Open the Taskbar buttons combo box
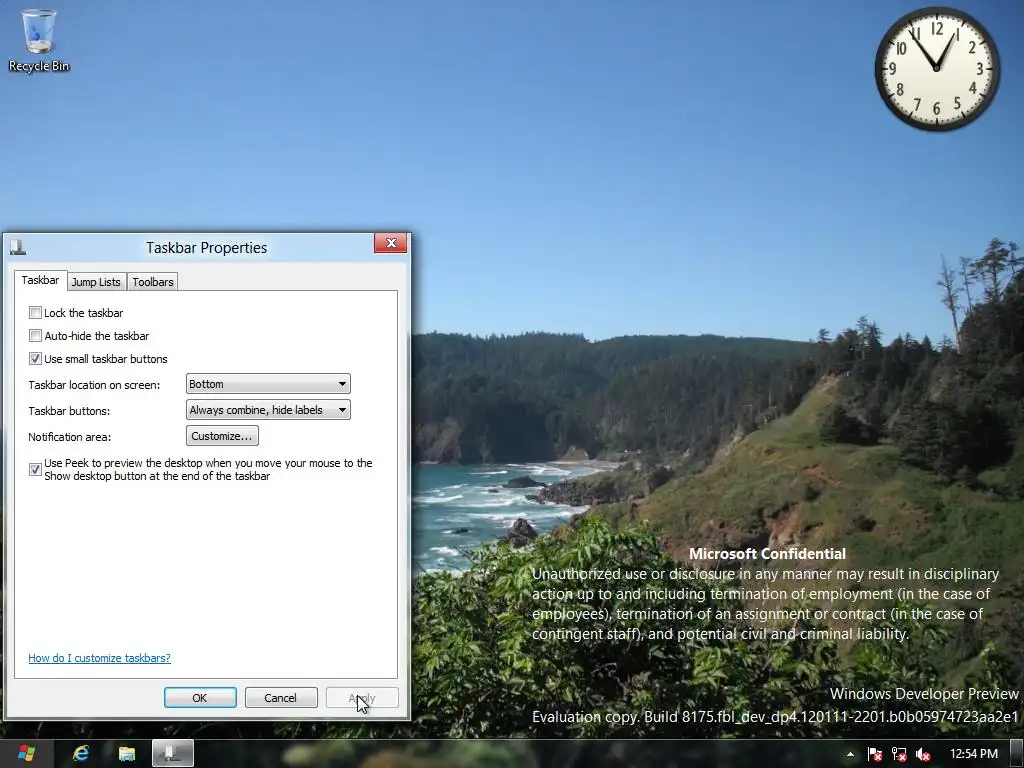The height and width of the screenshot is (768, 1024). pos(268,410)
